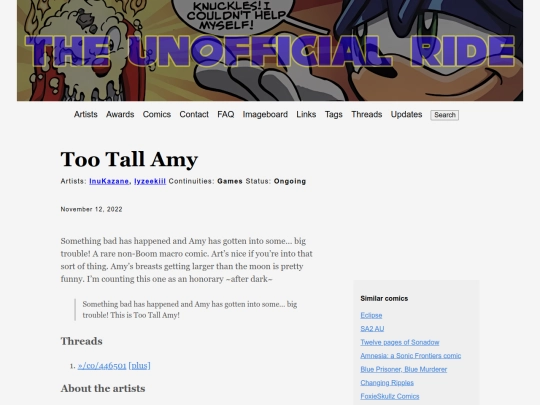Open artist lyzeekiil's profile link
This screenshot has width=540, height=405.
click(x=150, y=181)
